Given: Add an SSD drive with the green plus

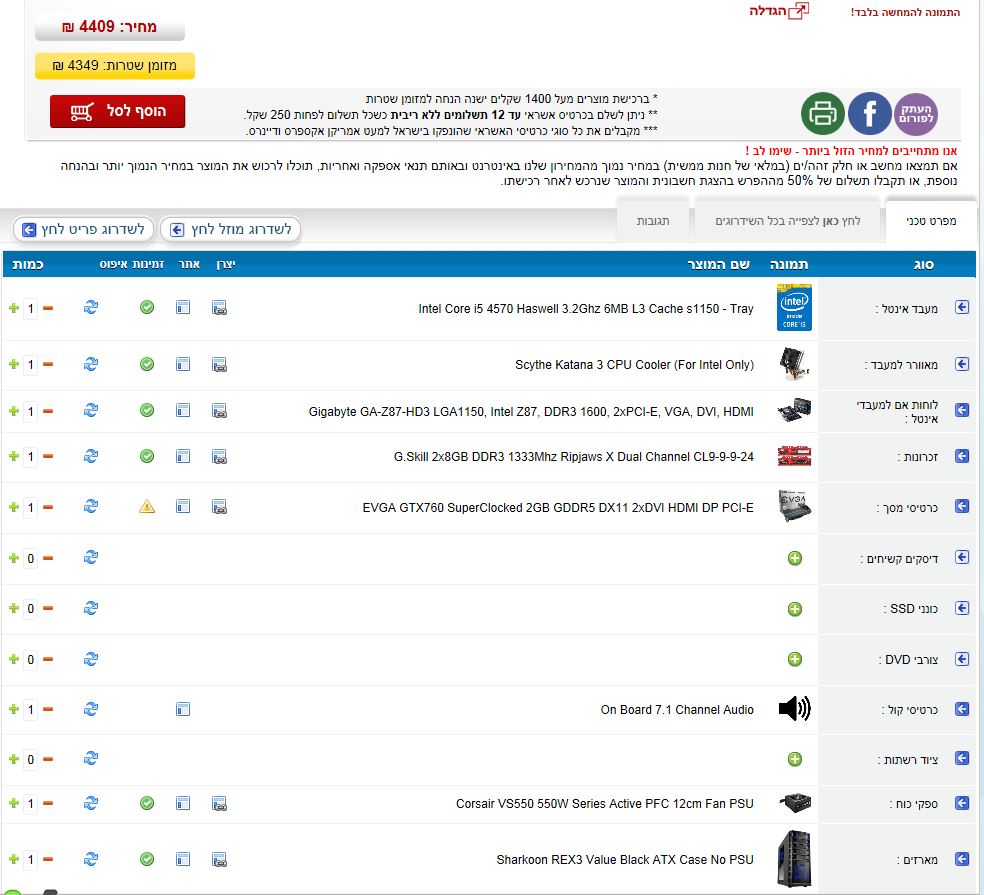Looking at the screenshot, I should point(795,608).
